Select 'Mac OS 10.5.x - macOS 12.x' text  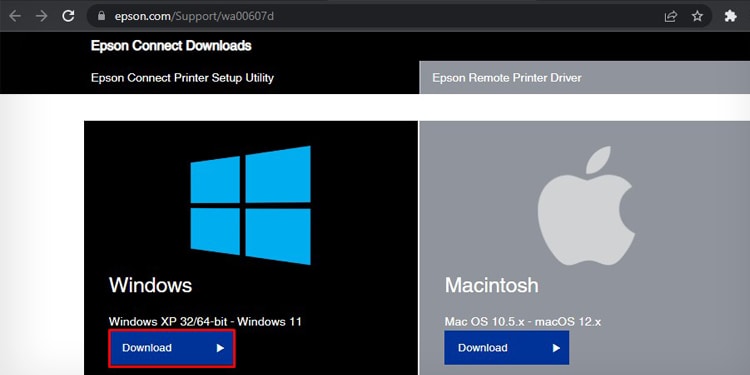(x=523, y=321)
